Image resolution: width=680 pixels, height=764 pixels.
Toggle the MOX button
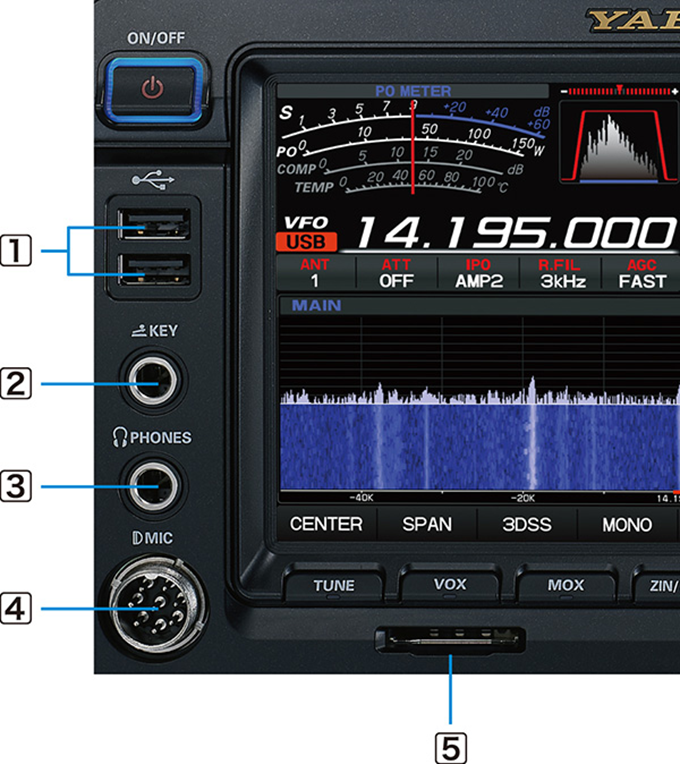566,584
